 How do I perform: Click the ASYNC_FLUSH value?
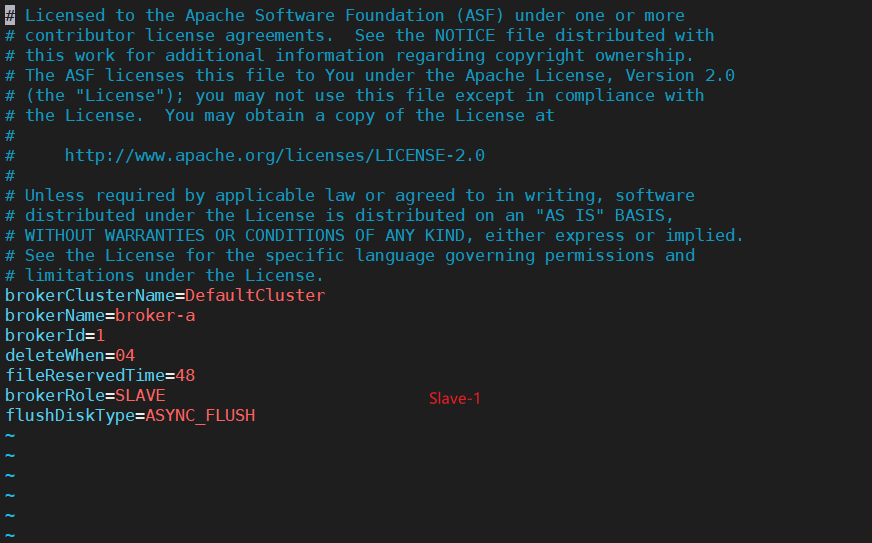tap(200, 416)
